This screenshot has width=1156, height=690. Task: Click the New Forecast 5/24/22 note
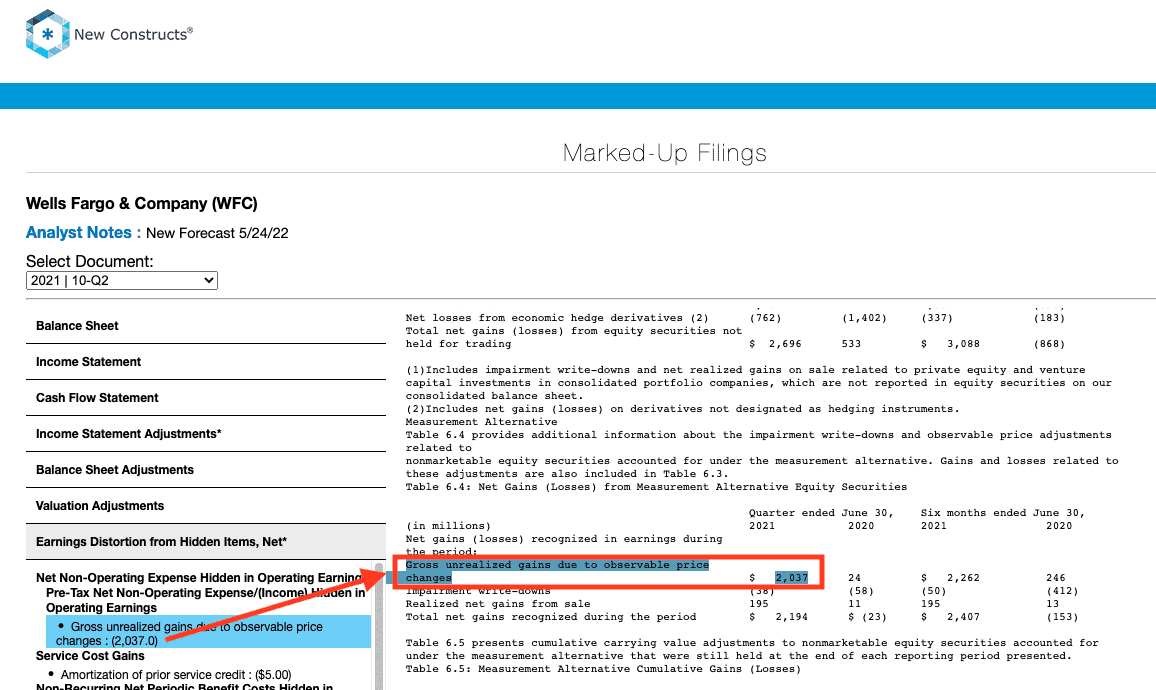pyautogui.click(x=217, y=234)
